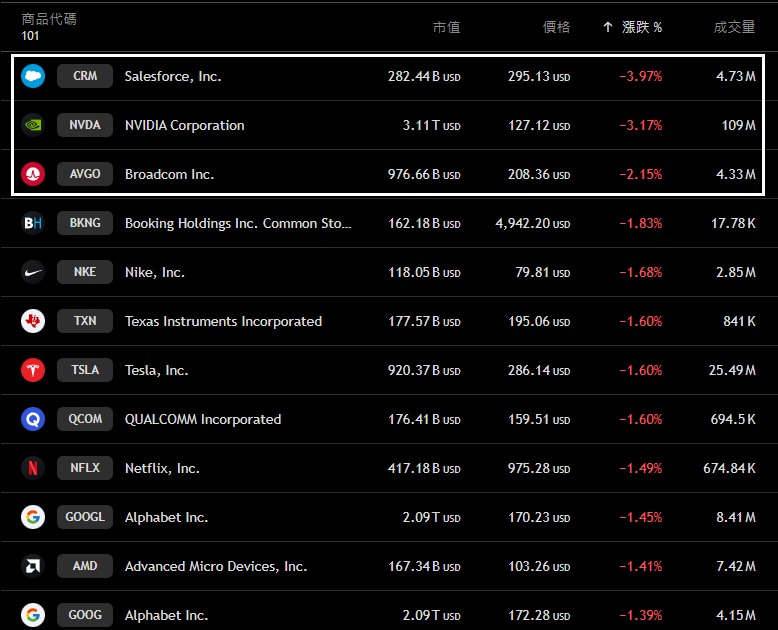Click the Netflix N logo icon
This screenshot has height=630, width=778.
point(33,468)
